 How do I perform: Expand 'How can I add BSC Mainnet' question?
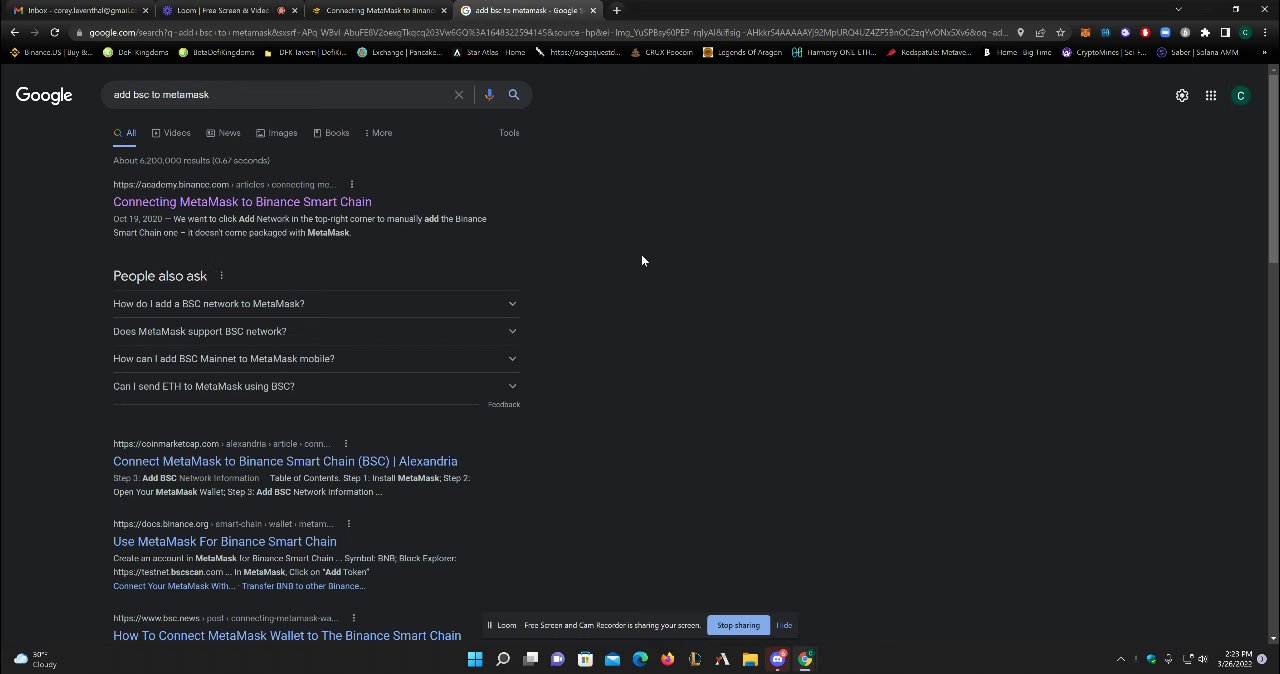pos(316,359)
